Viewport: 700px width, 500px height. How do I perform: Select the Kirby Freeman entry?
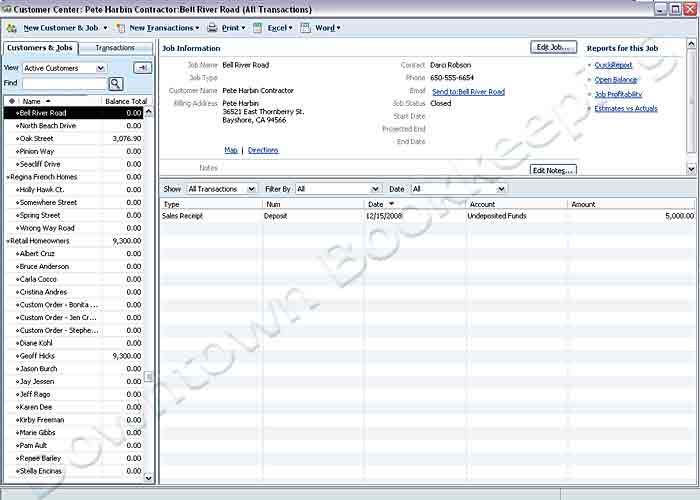(x=74, y=420)
